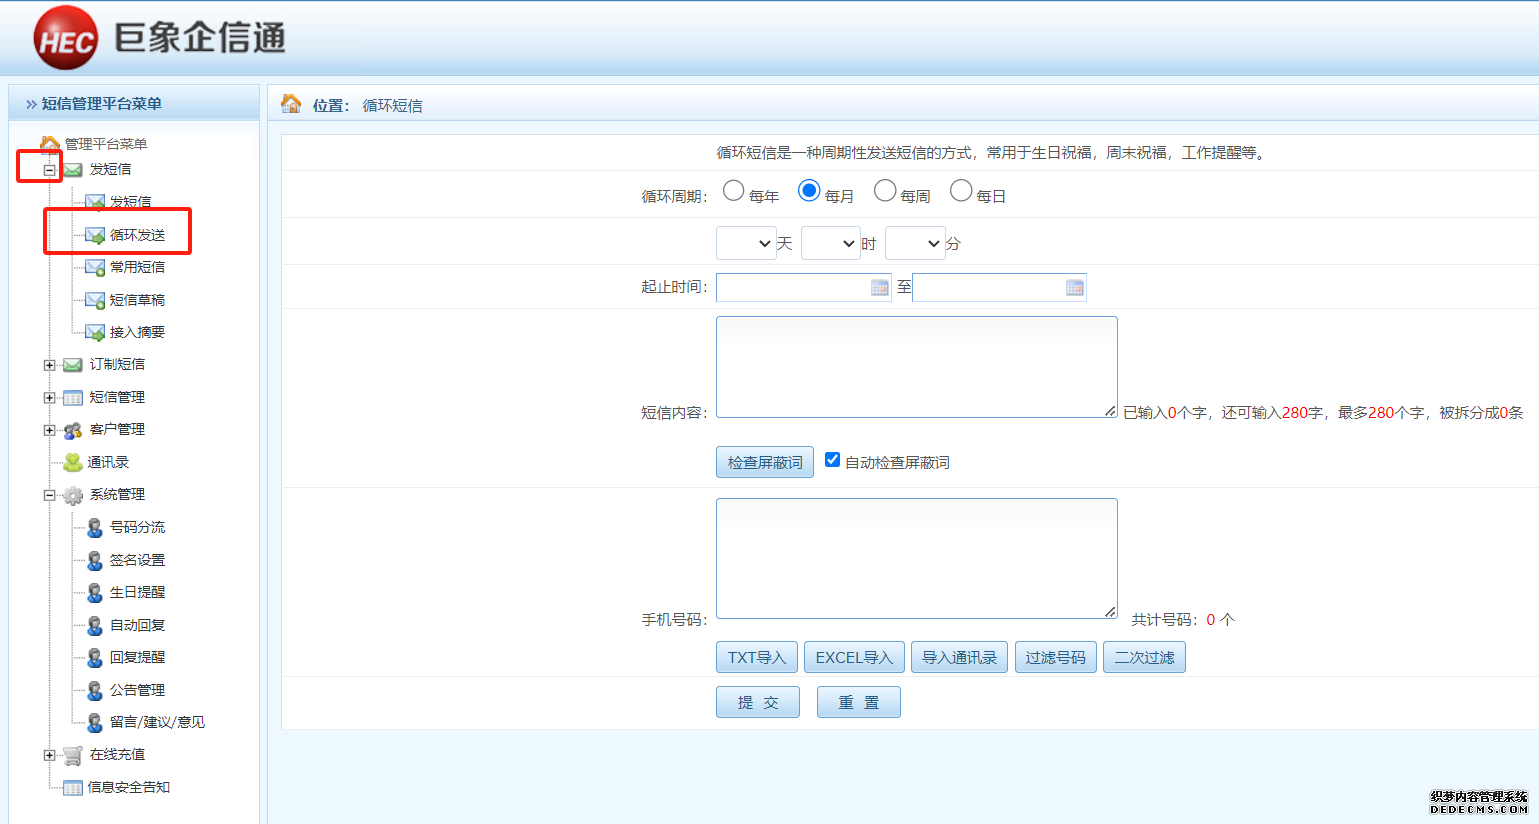Expand the 订制短信 tree node
Image resolution: width=1539 pixels, height=824 pixels.
(x=49, y=365)
